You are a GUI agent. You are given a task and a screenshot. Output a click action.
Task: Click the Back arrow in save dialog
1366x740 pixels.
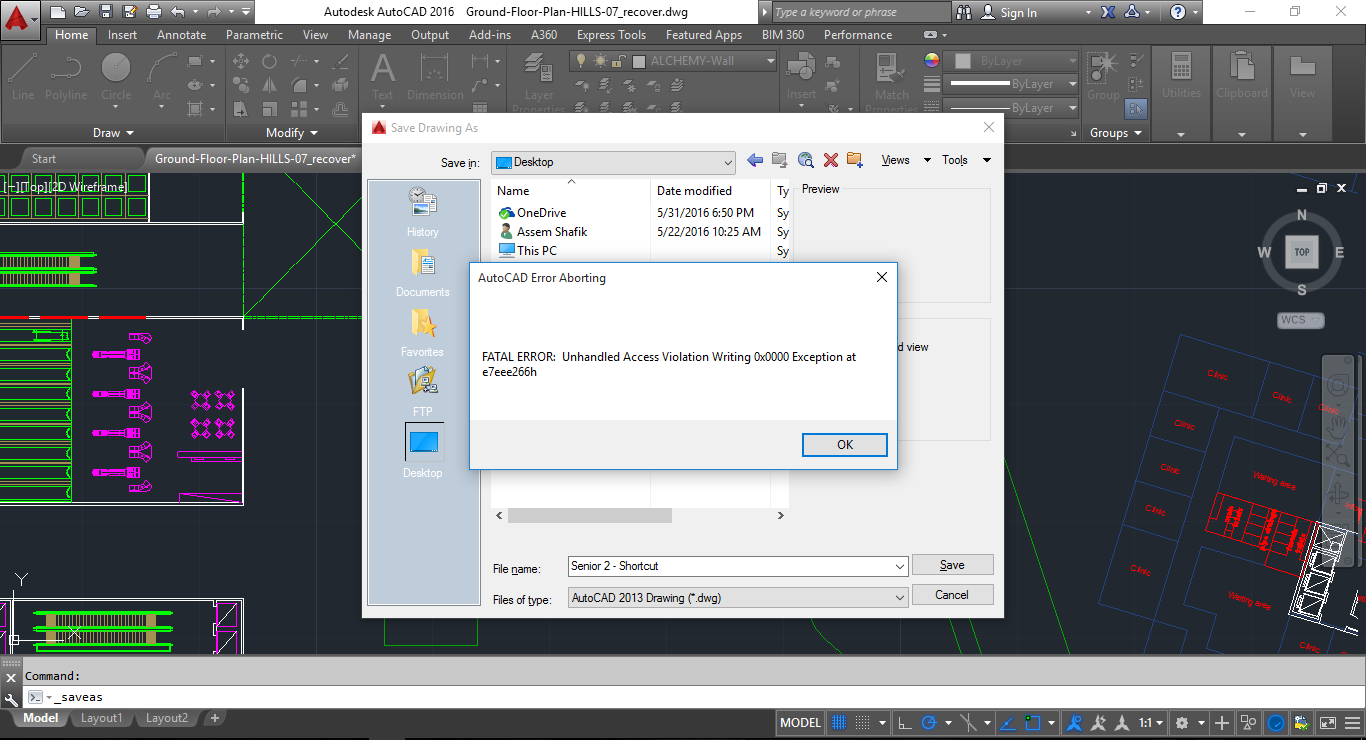pos(755,160)
